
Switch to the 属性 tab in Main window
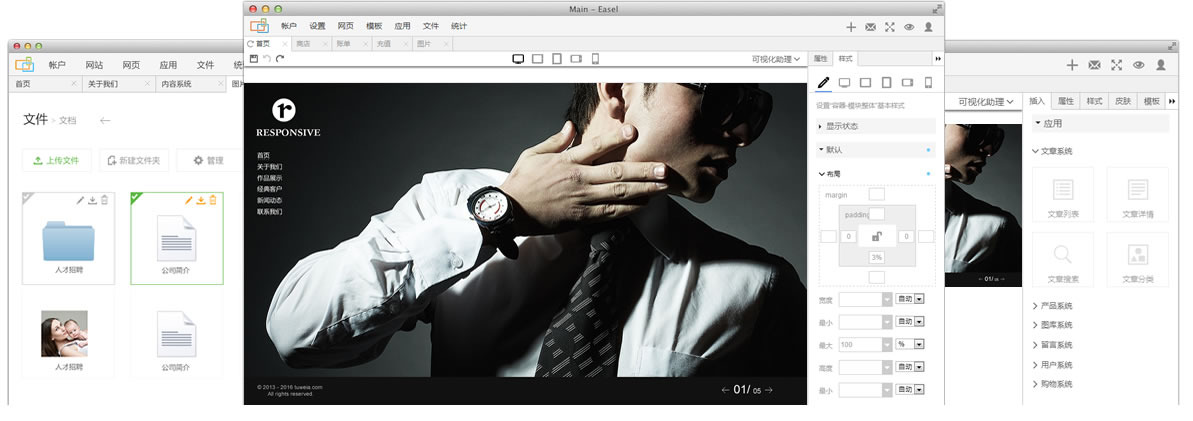coord(820,59)
